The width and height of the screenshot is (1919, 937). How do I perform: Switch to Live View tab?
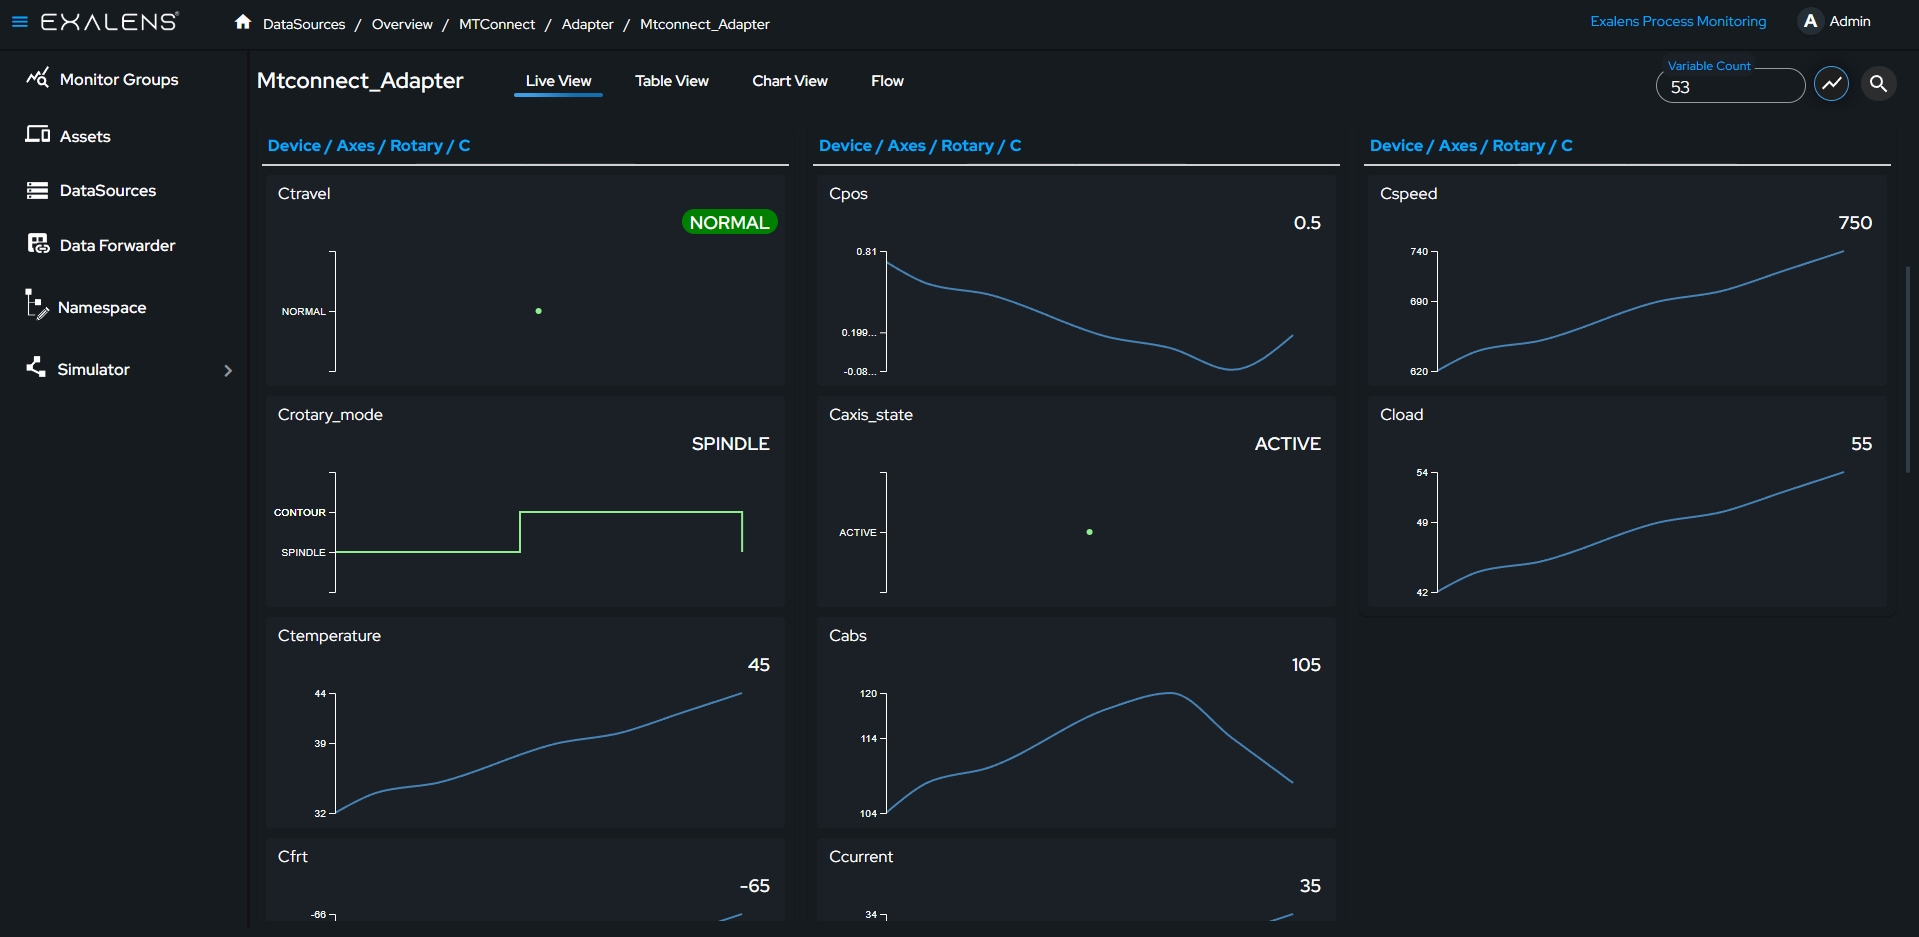click(558, 81)
